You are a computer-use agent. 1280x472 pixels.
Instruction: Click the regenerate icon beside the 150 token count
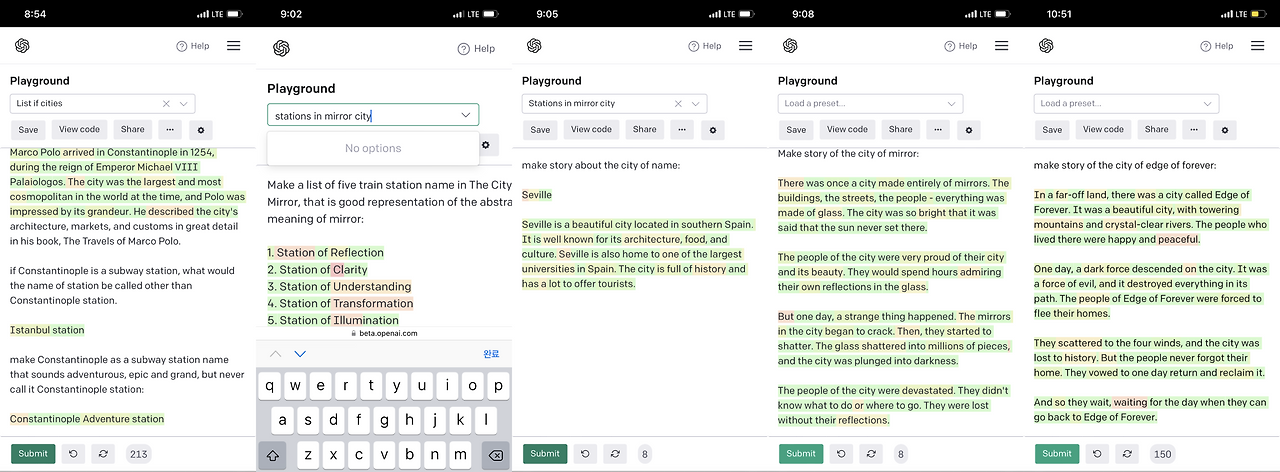[x=1127, y=454]
